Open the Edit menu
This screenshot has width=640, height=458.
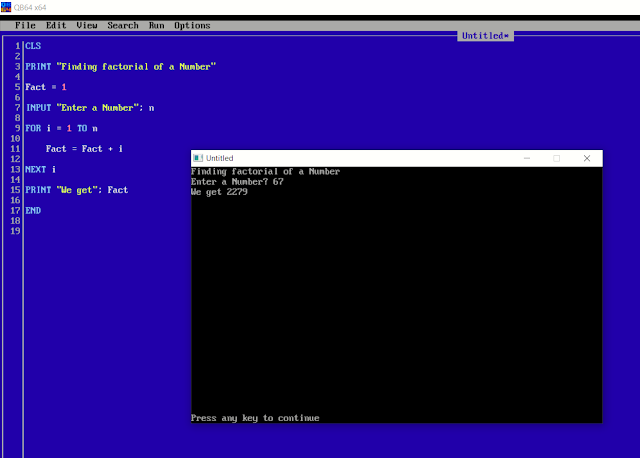[x=56, y=25]
